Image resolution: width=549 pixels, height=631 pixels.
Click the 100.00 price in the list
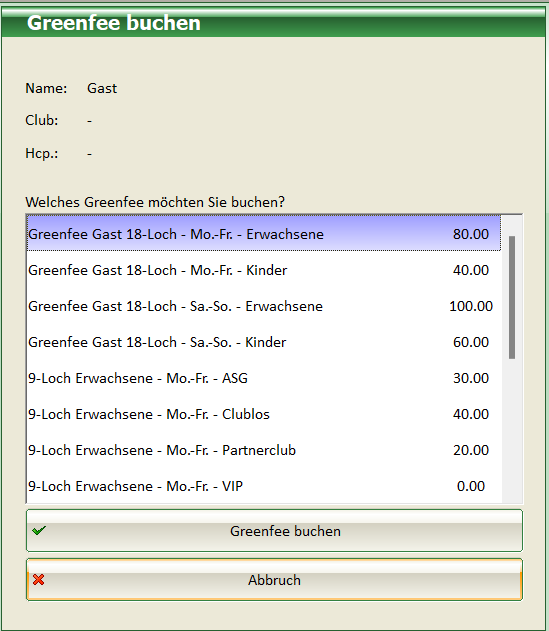click(x=471, y=306)
